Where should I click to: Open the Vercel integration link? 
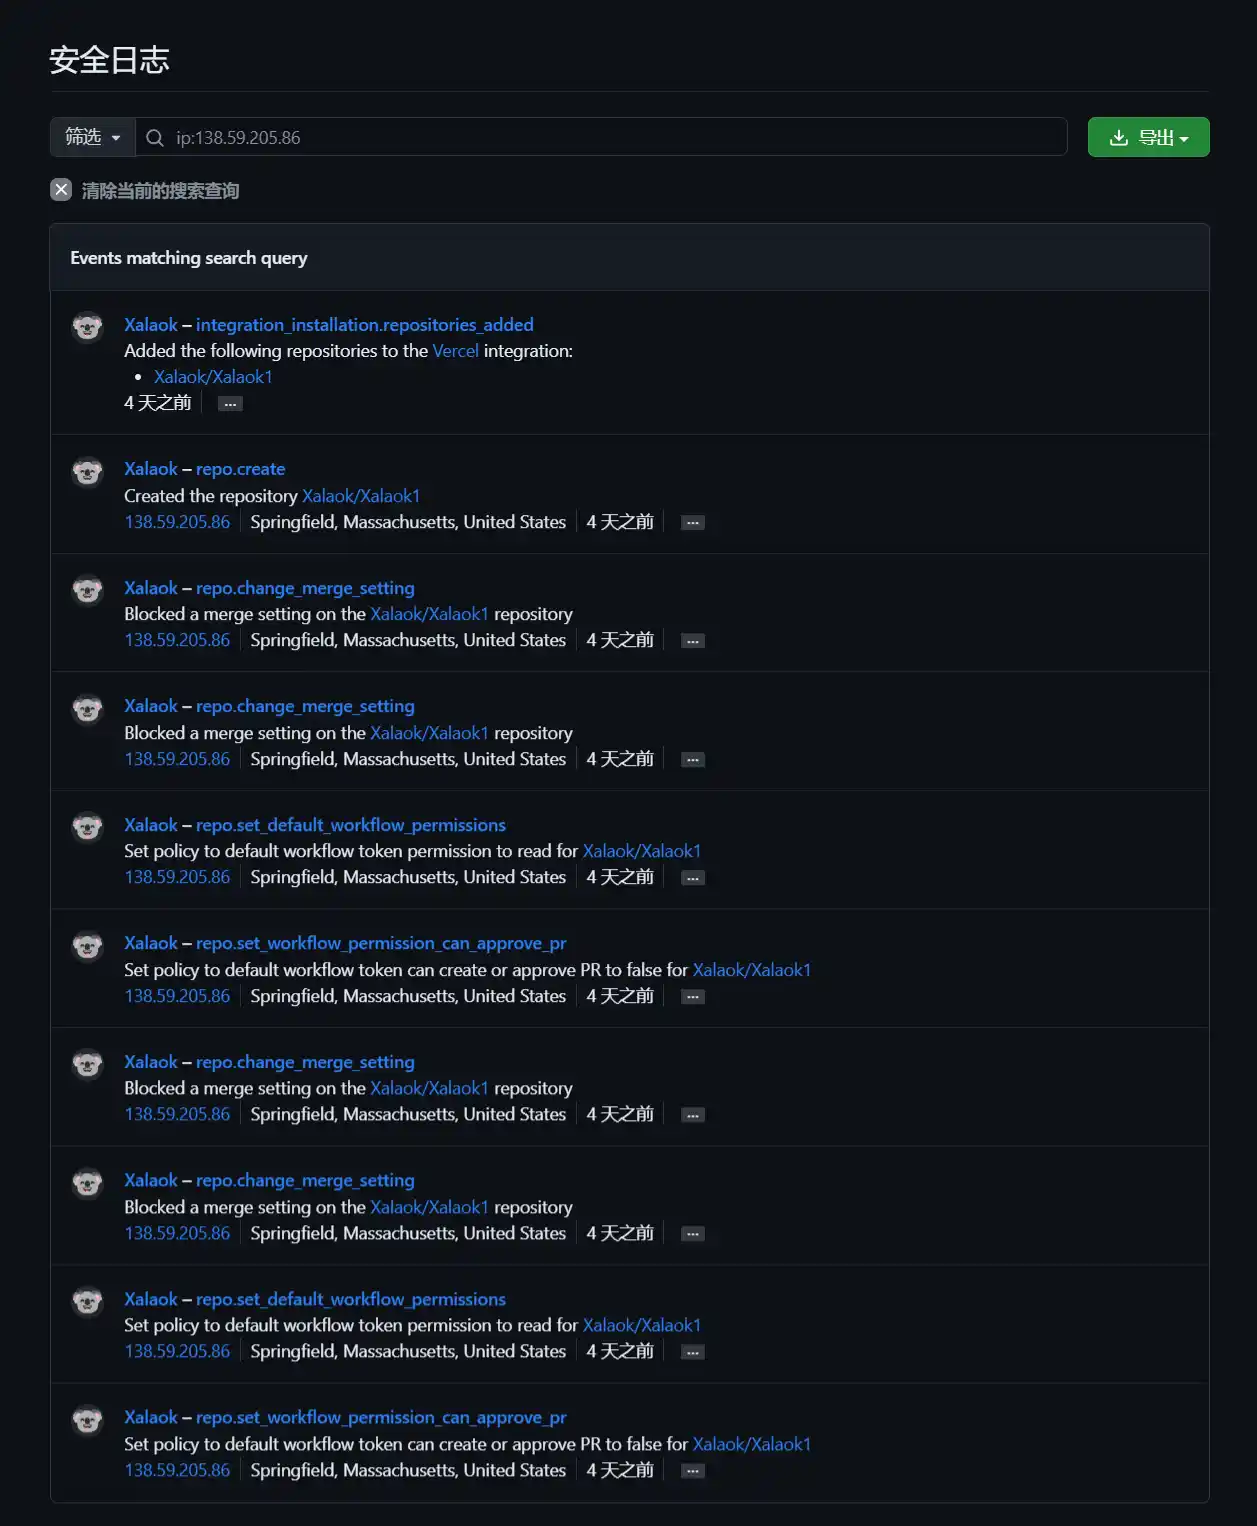coord(455,351)
